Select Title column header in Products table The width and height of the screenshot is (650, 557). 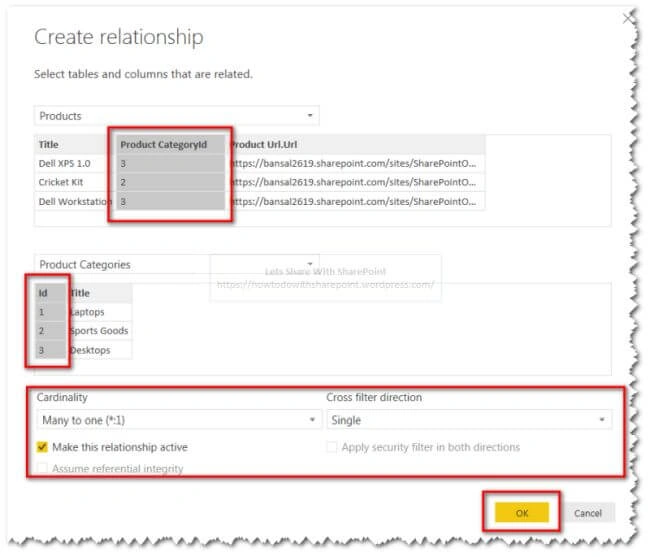pos(73,145)
